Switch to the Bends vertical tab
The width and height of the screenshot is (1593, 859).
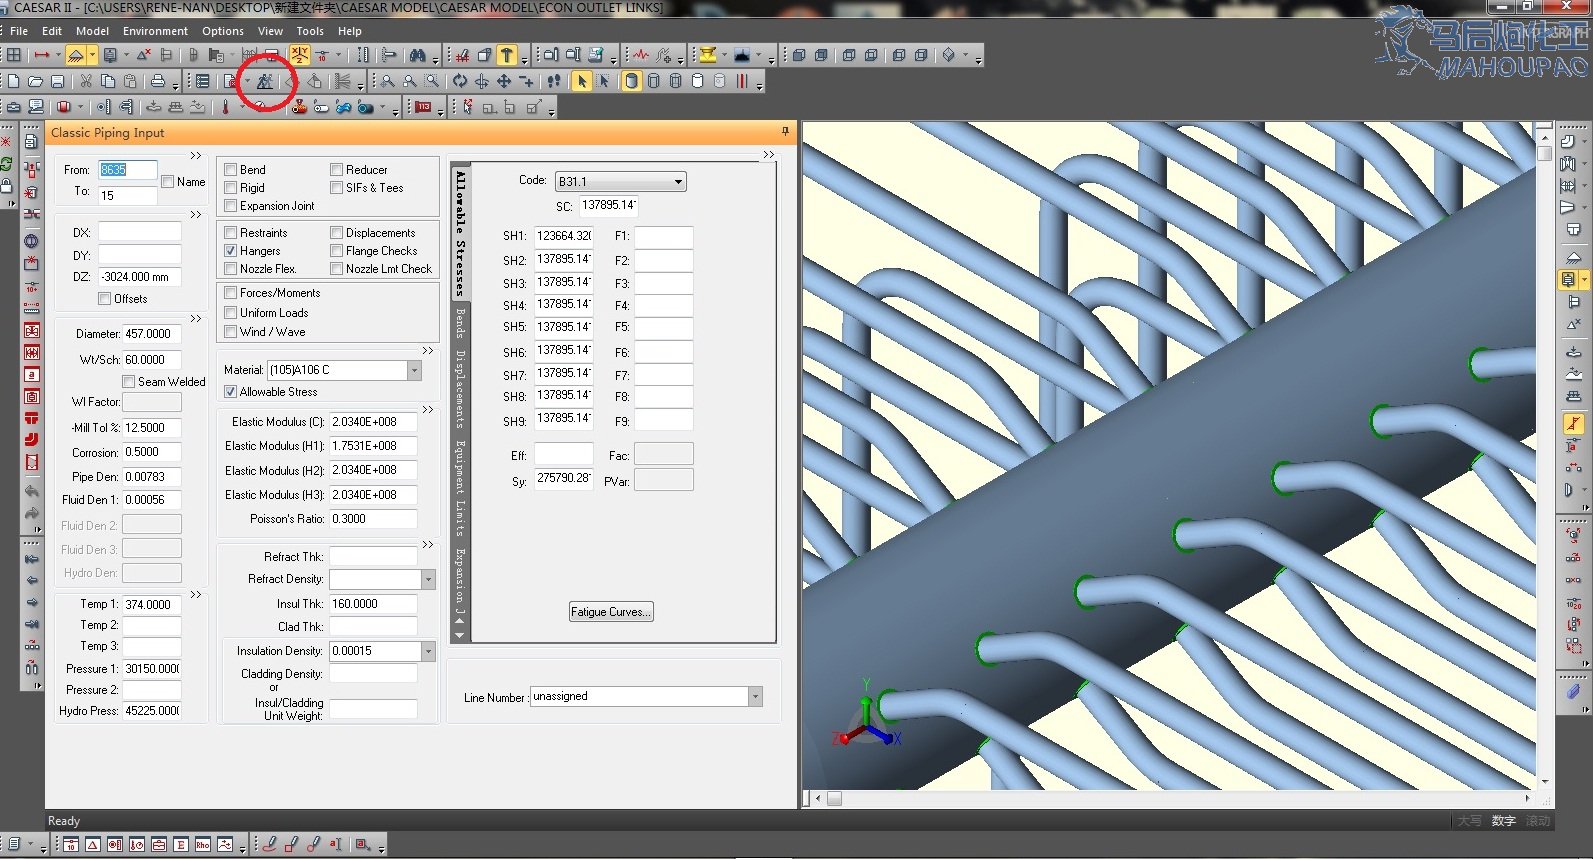[460, 323]
